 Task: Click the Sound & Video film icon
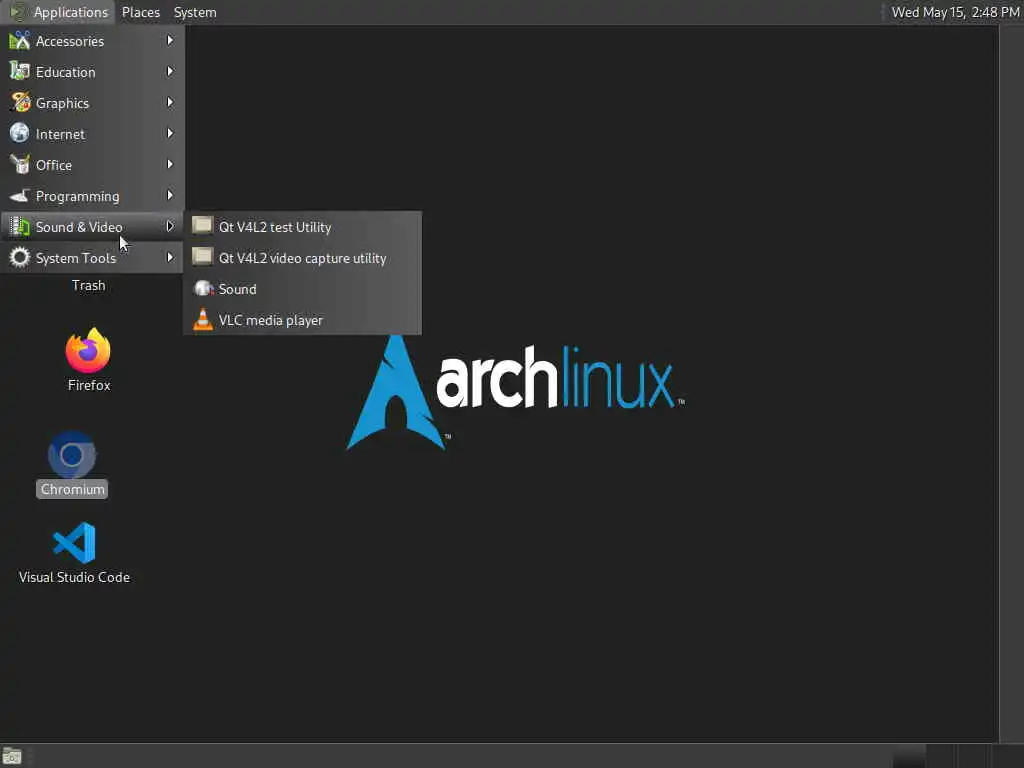(20, 227)
